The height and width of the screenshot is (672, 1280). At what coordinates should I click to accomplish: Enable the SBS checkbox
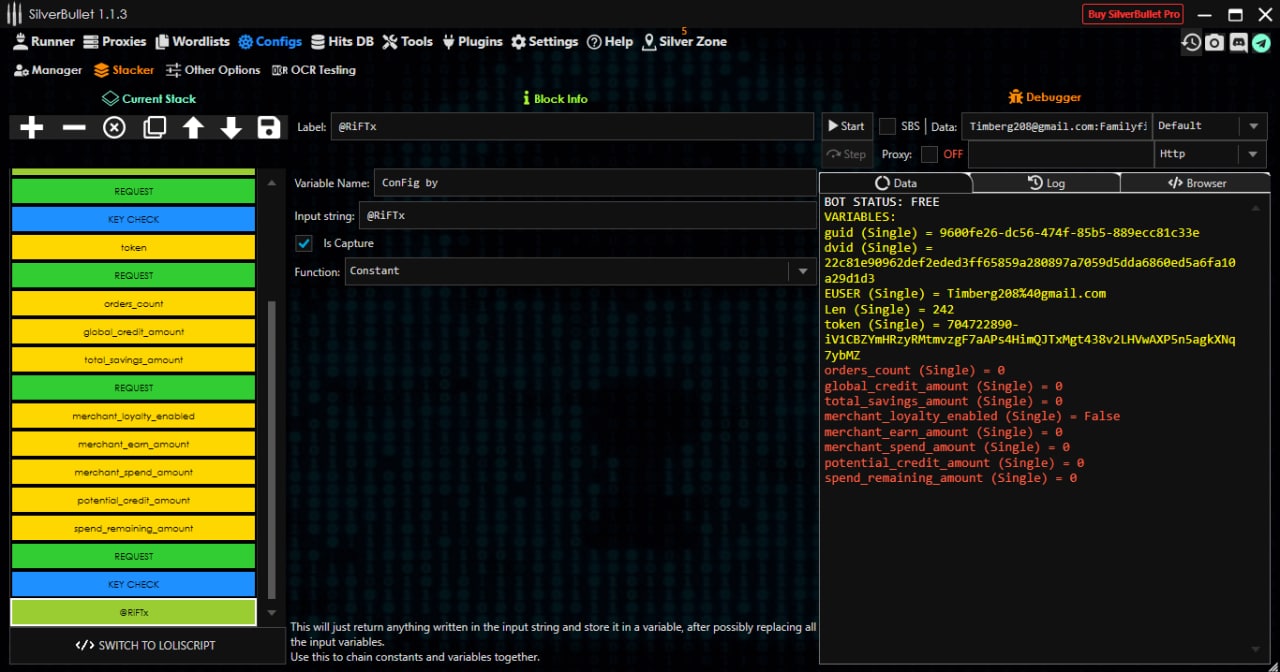click(x=887, y=126)
